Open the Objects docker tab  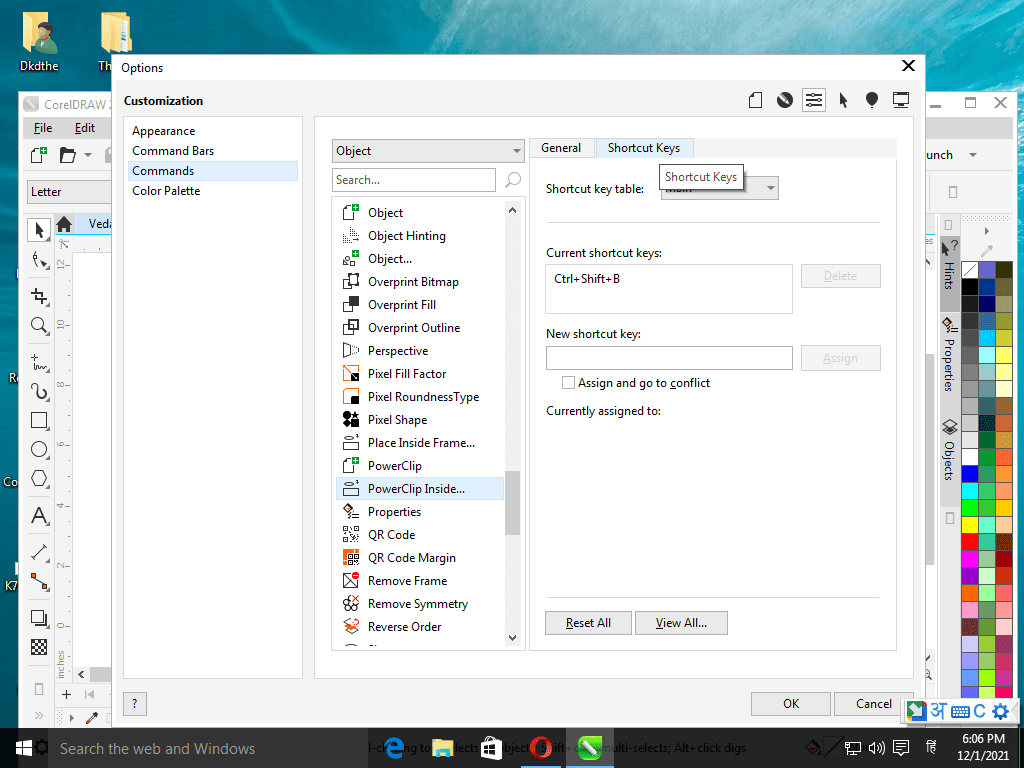point(949,451)
